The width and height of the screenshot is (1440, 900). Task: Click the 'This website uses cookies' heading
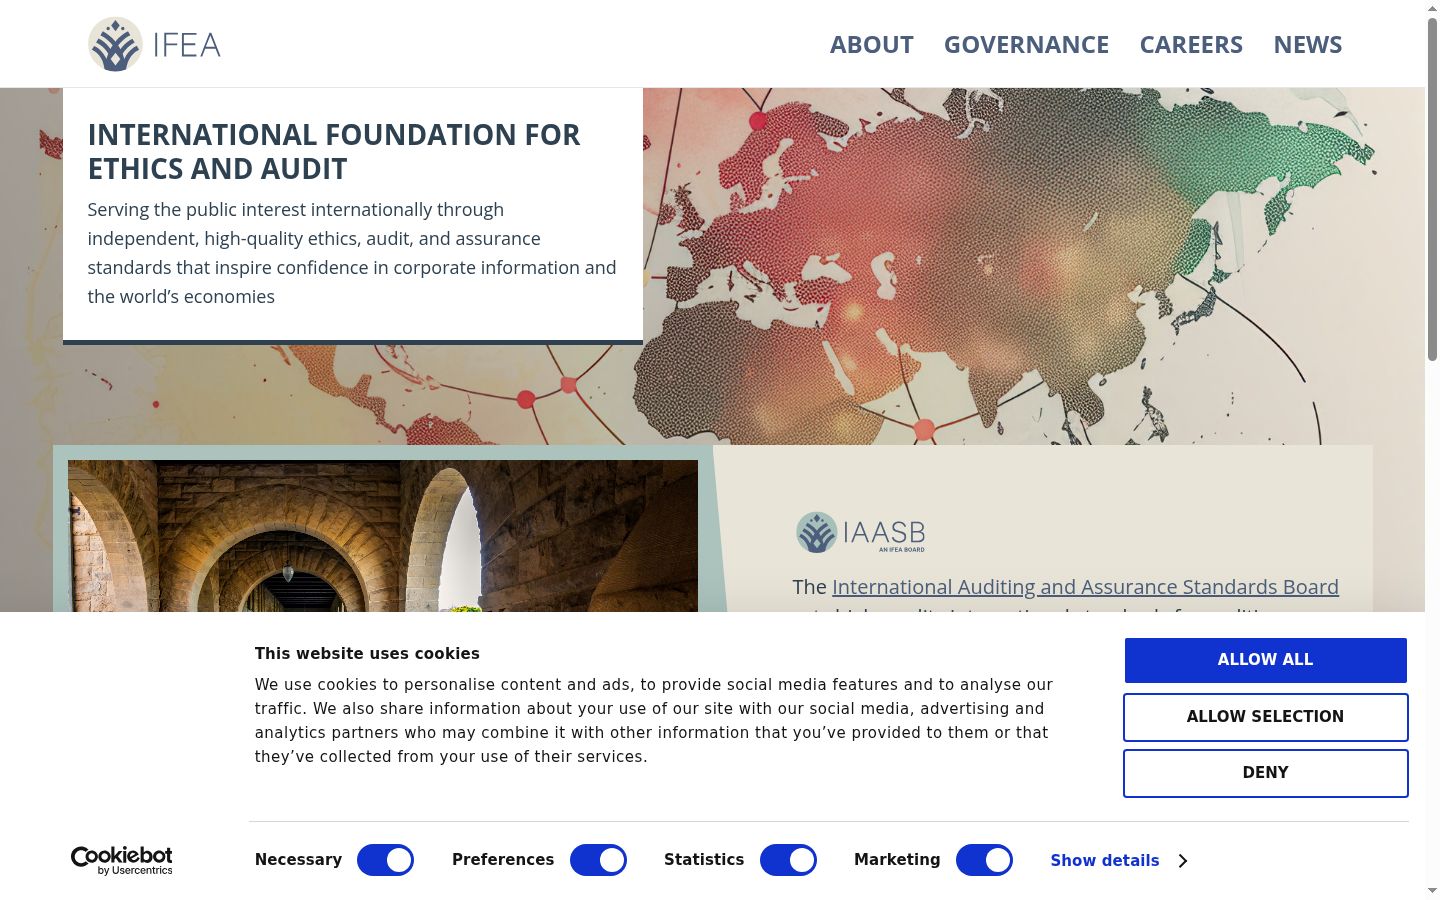point(367,654)
